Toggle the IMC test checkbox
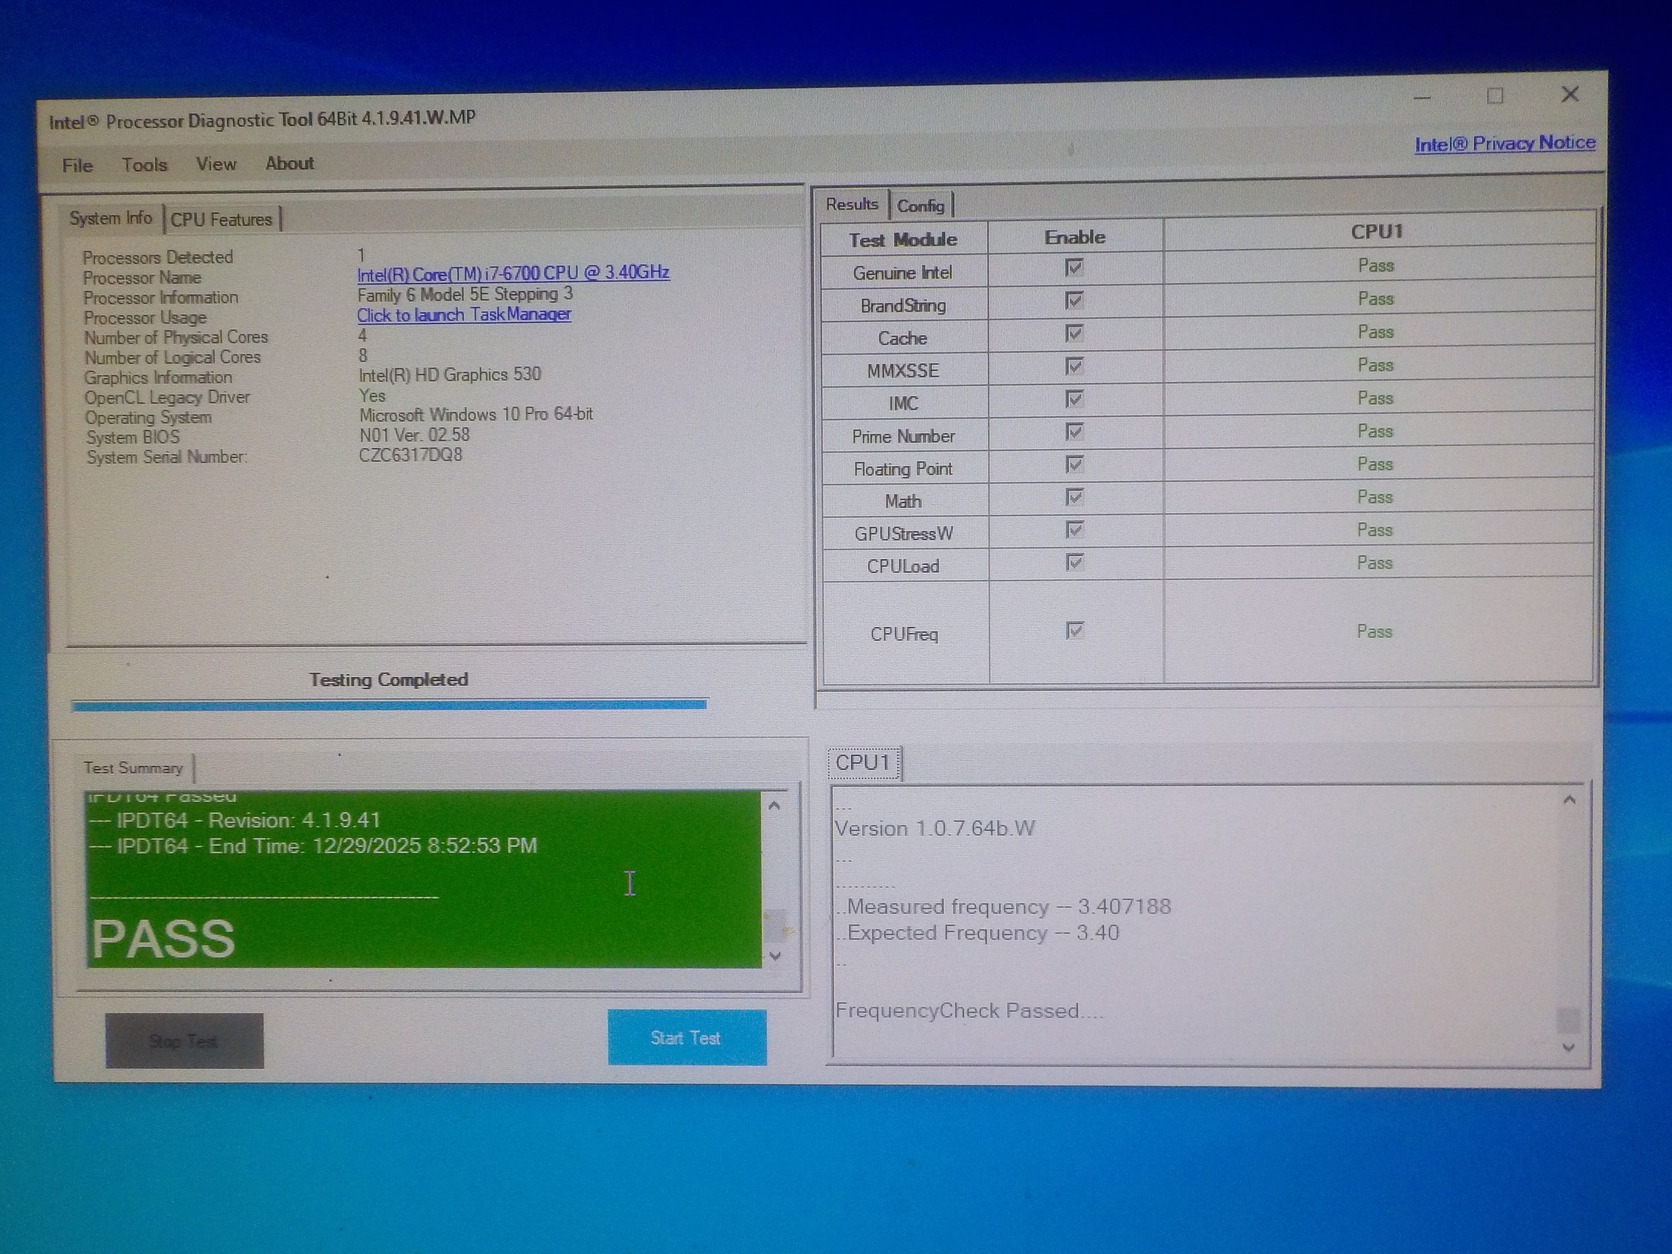 [1074, 399]
